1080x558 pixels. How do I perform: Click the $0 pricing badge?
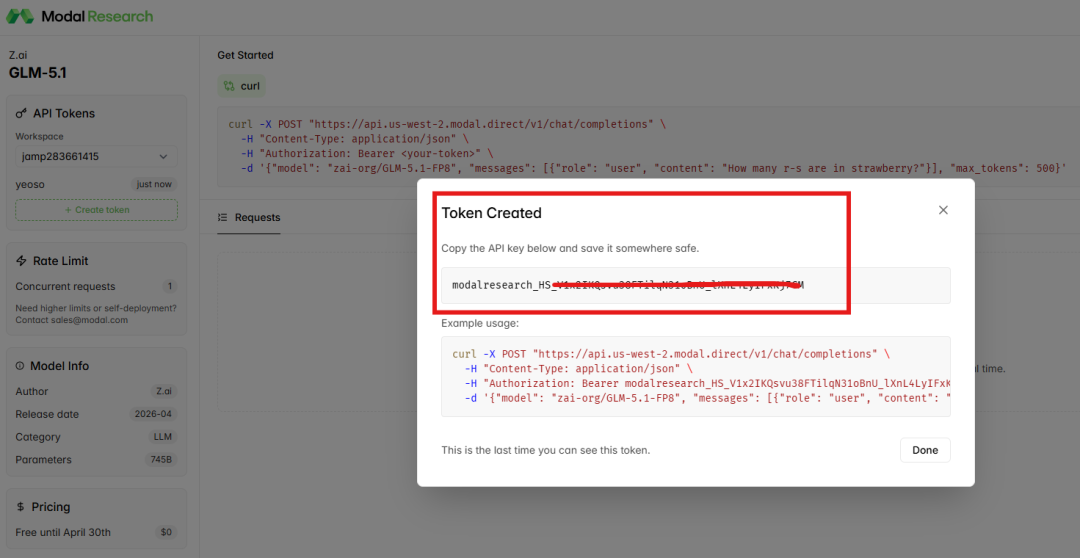[x=165, y=533]
